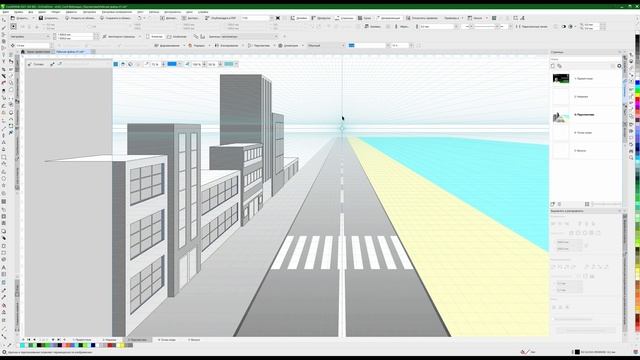Open the Window menu
The image size is (640, 360).
[x=189, y=12]
